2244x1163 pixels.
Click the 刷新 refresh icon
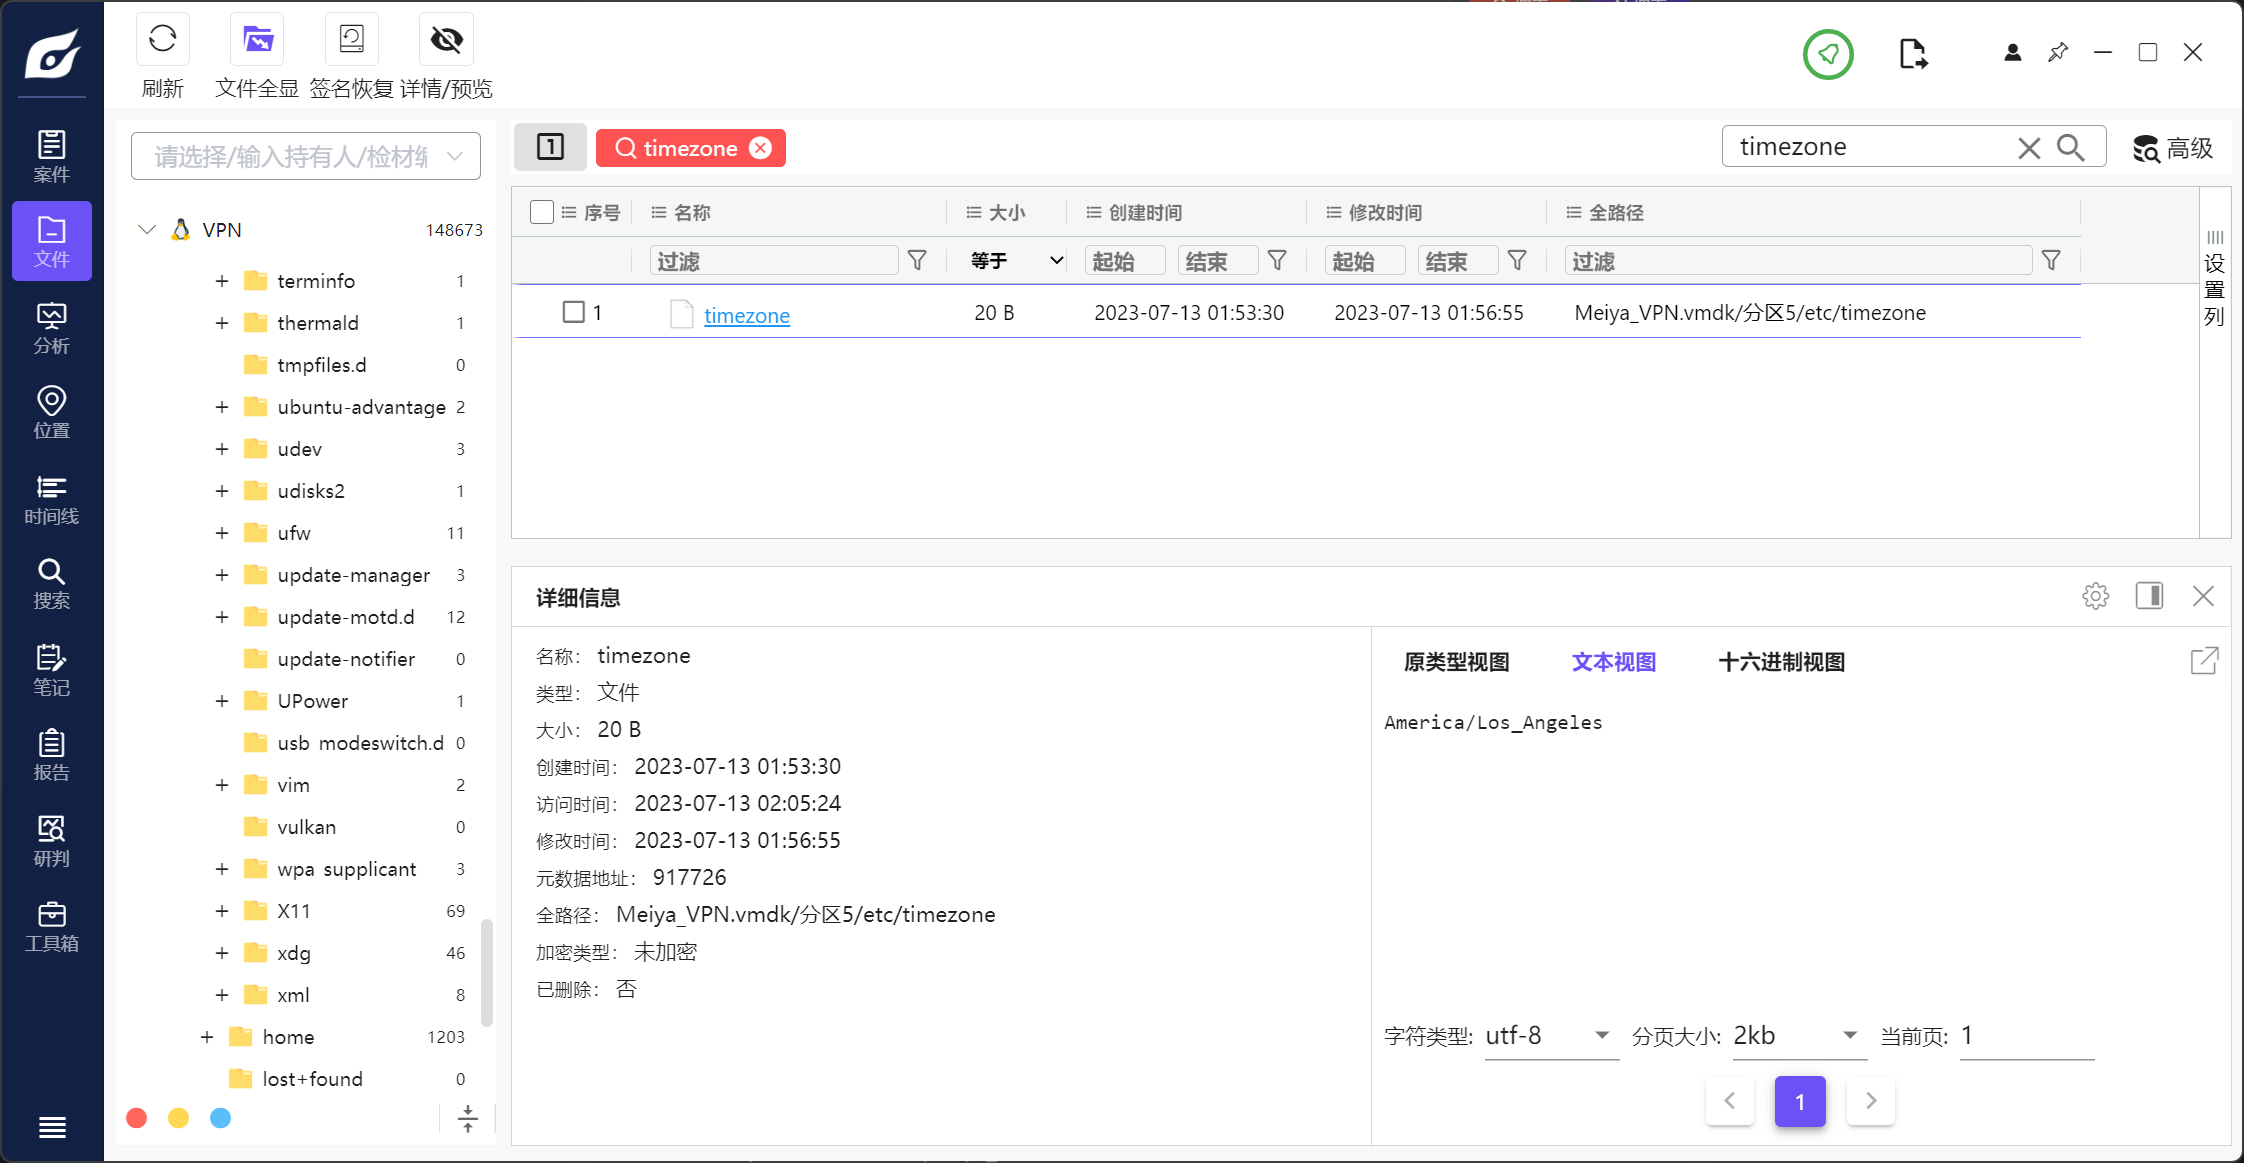pos(162,40)
